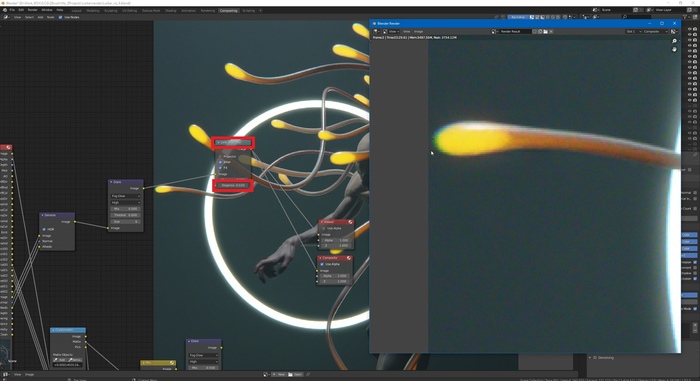Add a new workspace with the plus button
The image size is (700, 381).
[260, 10]
